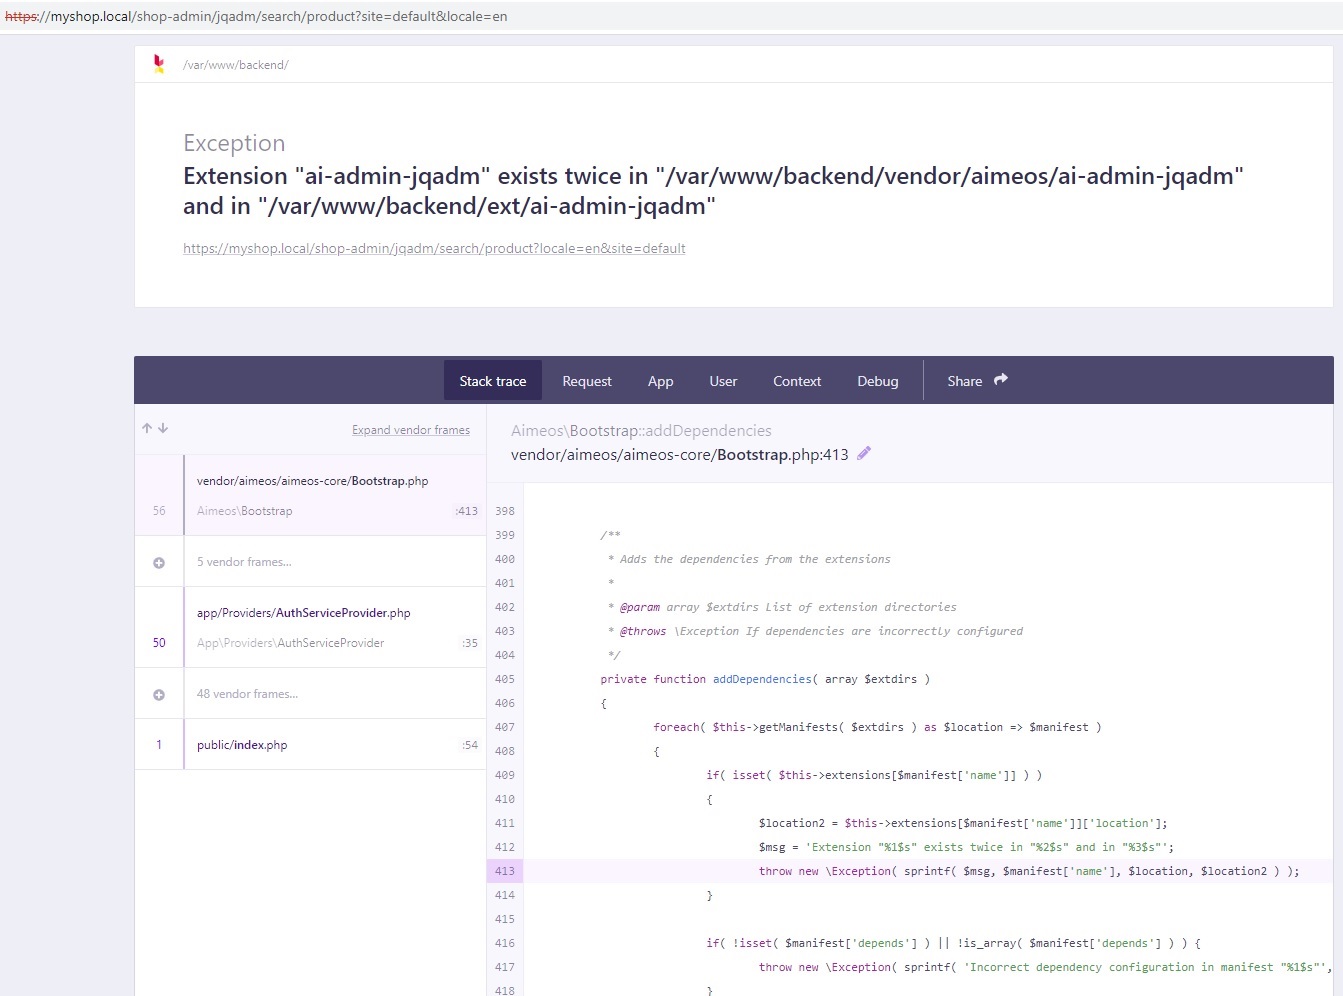Image resolution: width=1343 pixels, height=996 pixels.
Task: Click the $location2 assignment code line
Action: [963, 823]
